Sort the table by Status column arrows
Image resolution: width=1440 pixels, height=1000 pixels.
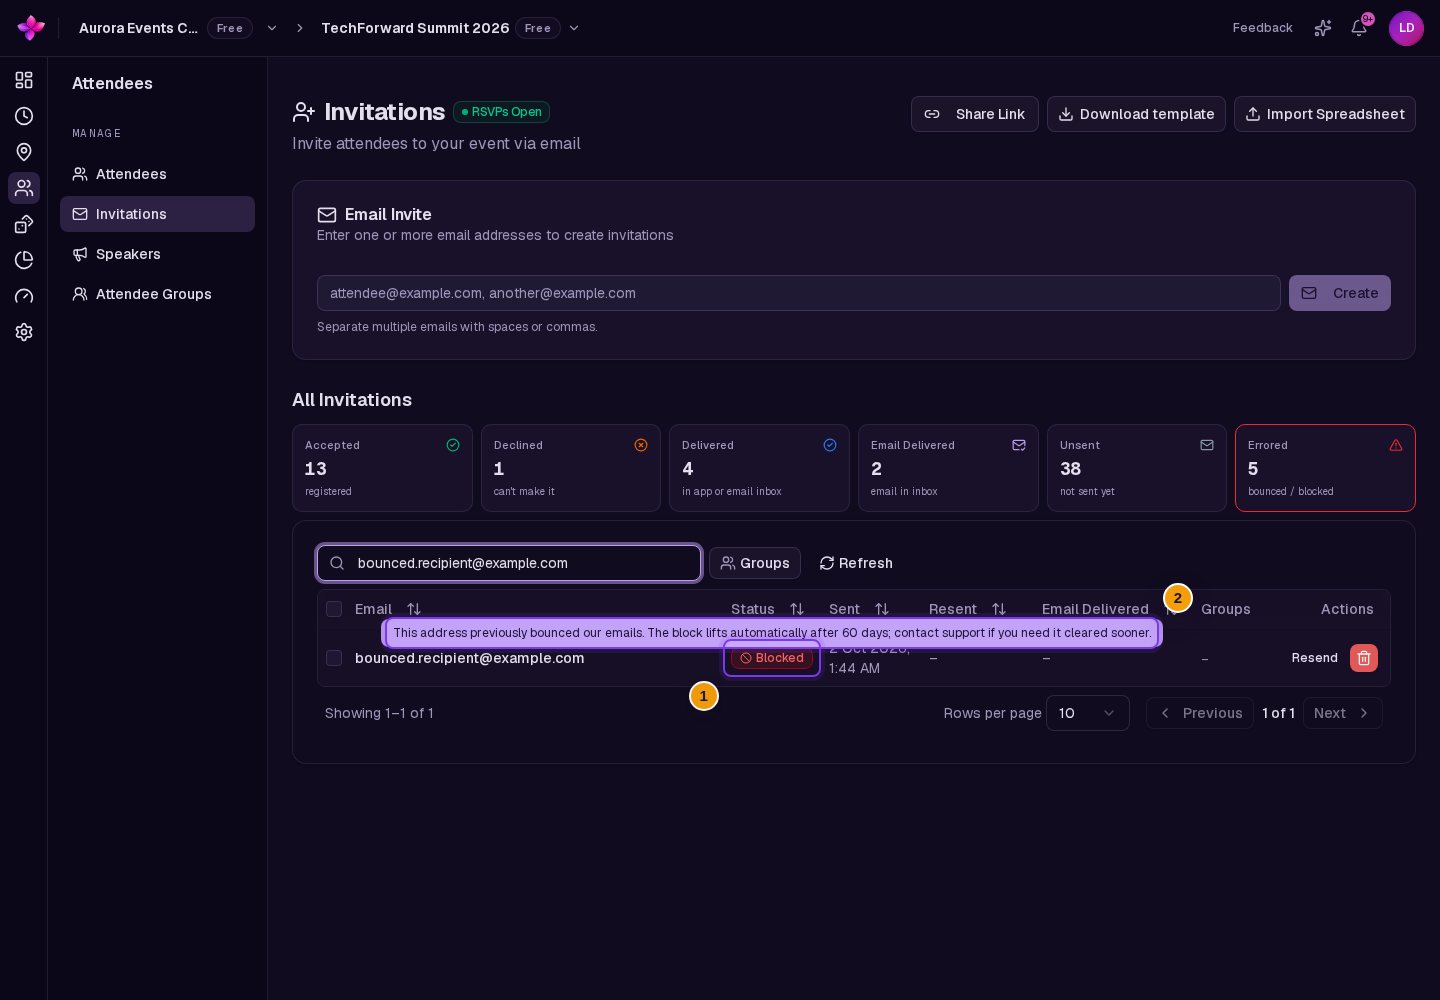tap(797, 609)
